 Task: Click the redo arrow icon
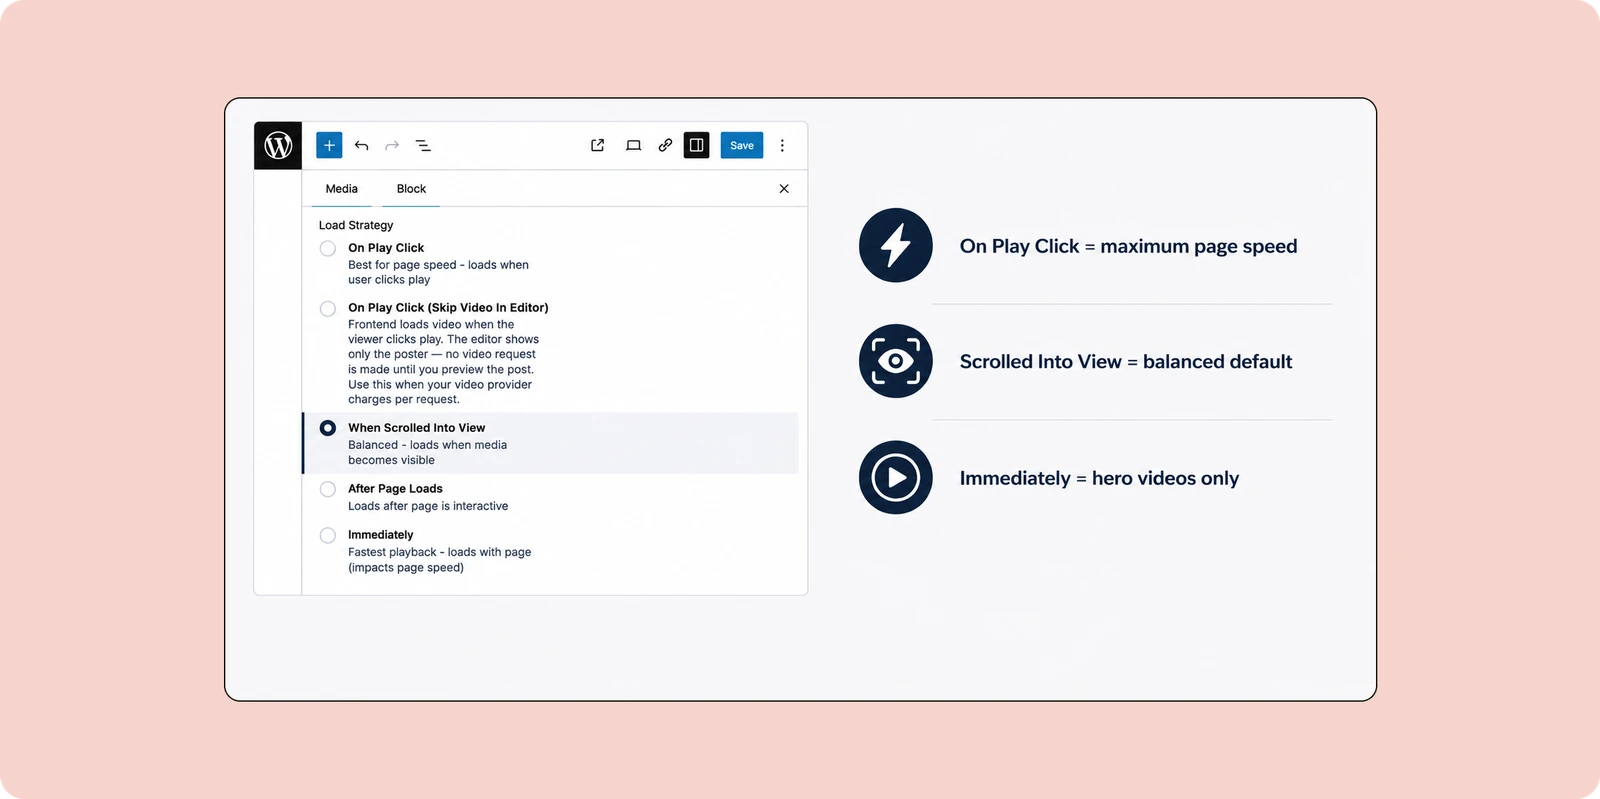coord(392,145)
